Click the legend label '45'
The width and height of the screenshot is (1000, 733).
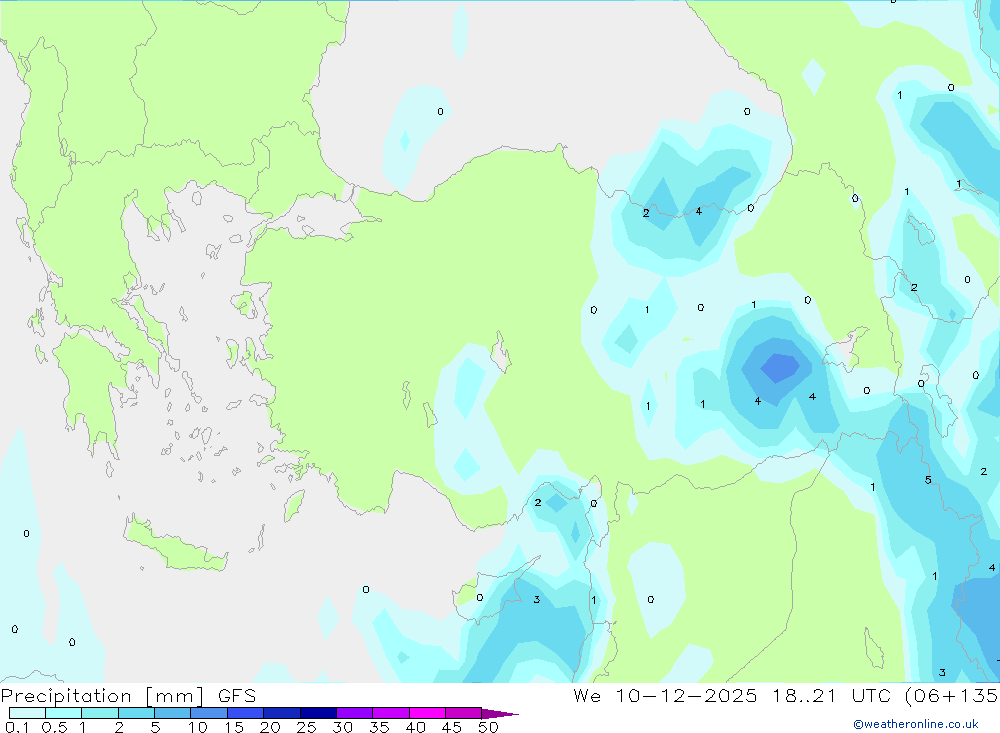tap(452, 727)
